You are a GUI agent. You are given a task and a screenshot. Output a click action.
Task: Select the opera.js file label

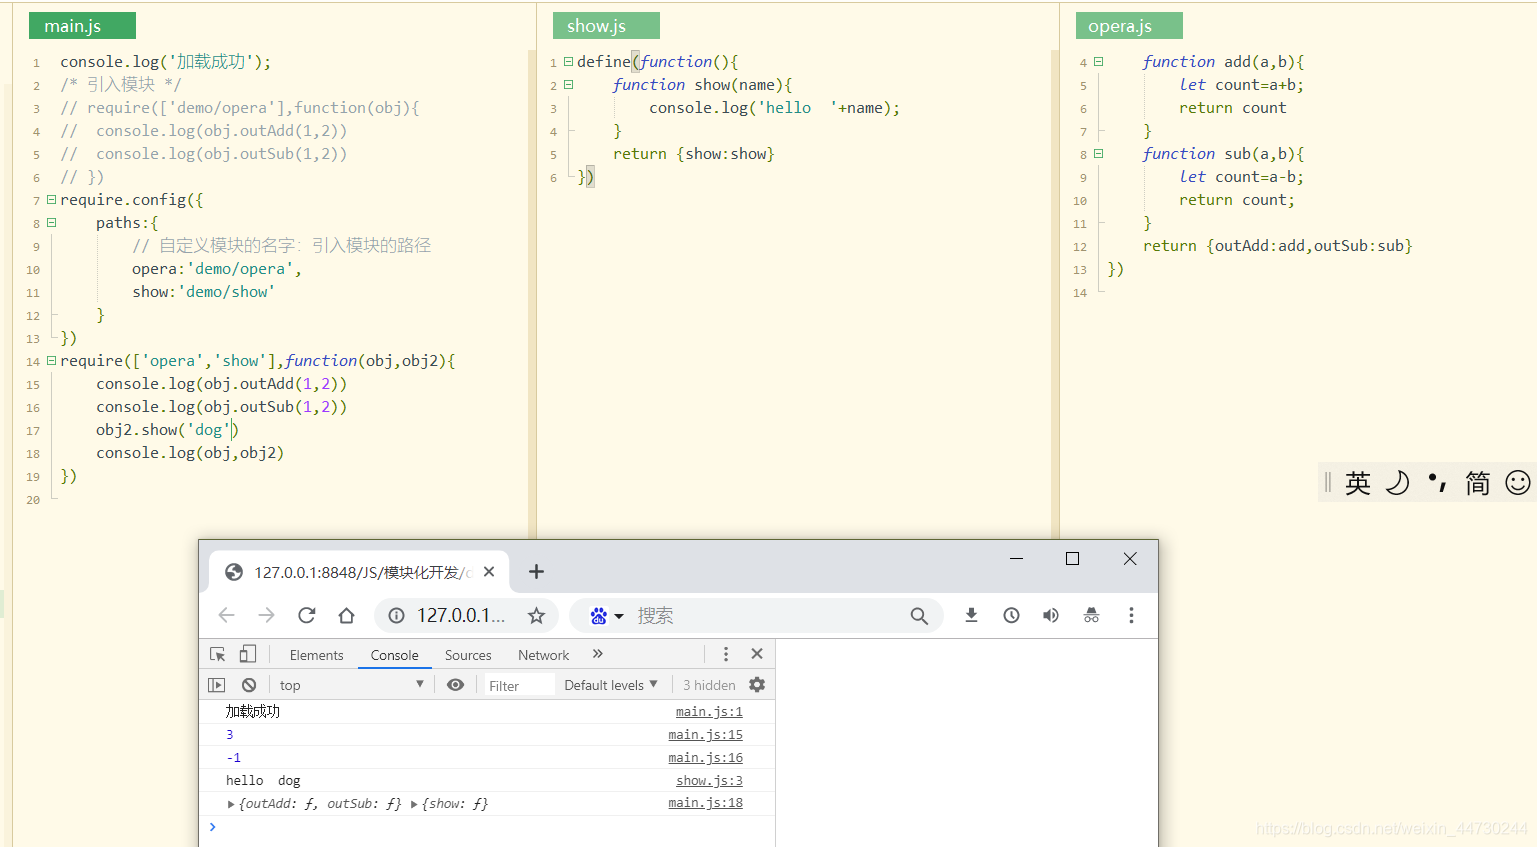click(1129, 26)
